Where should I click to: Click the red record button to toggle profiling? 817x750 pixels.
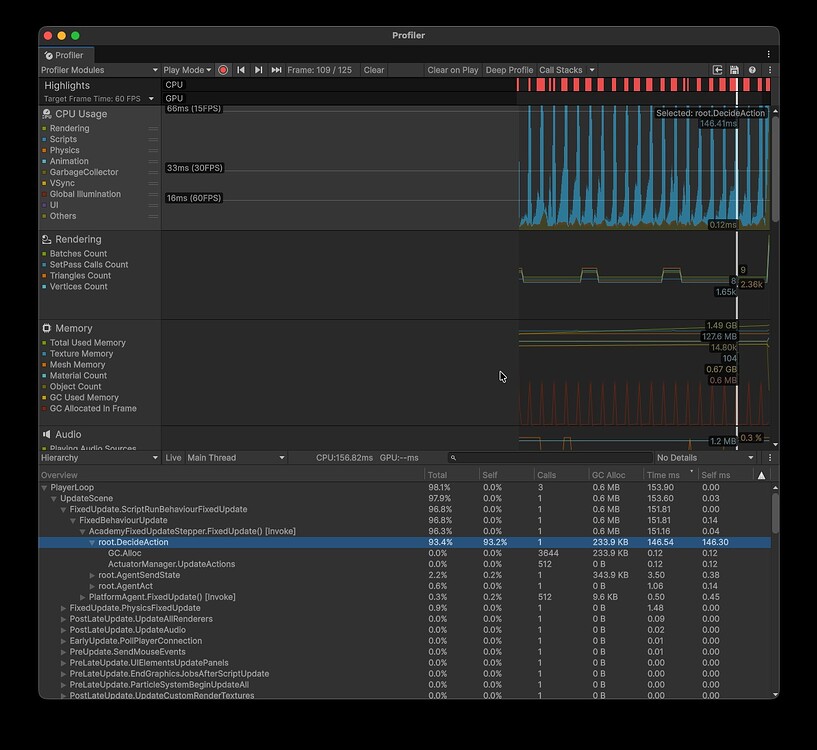[222, 70]
